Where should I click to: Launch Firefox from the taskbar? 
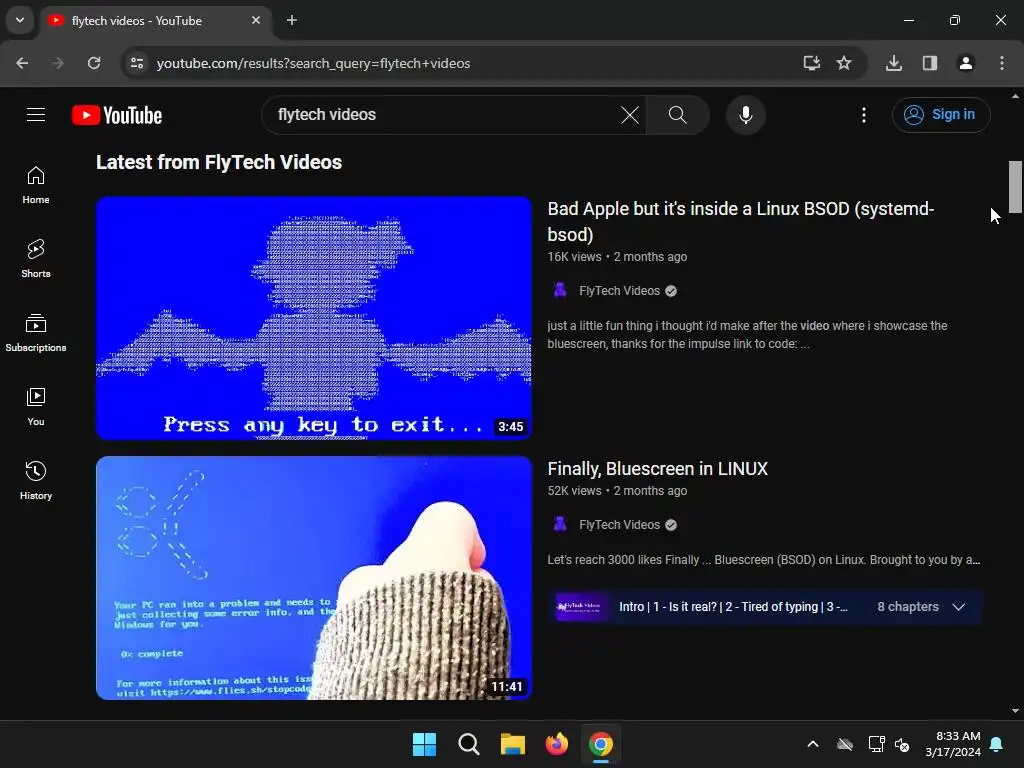coord(556,744)
